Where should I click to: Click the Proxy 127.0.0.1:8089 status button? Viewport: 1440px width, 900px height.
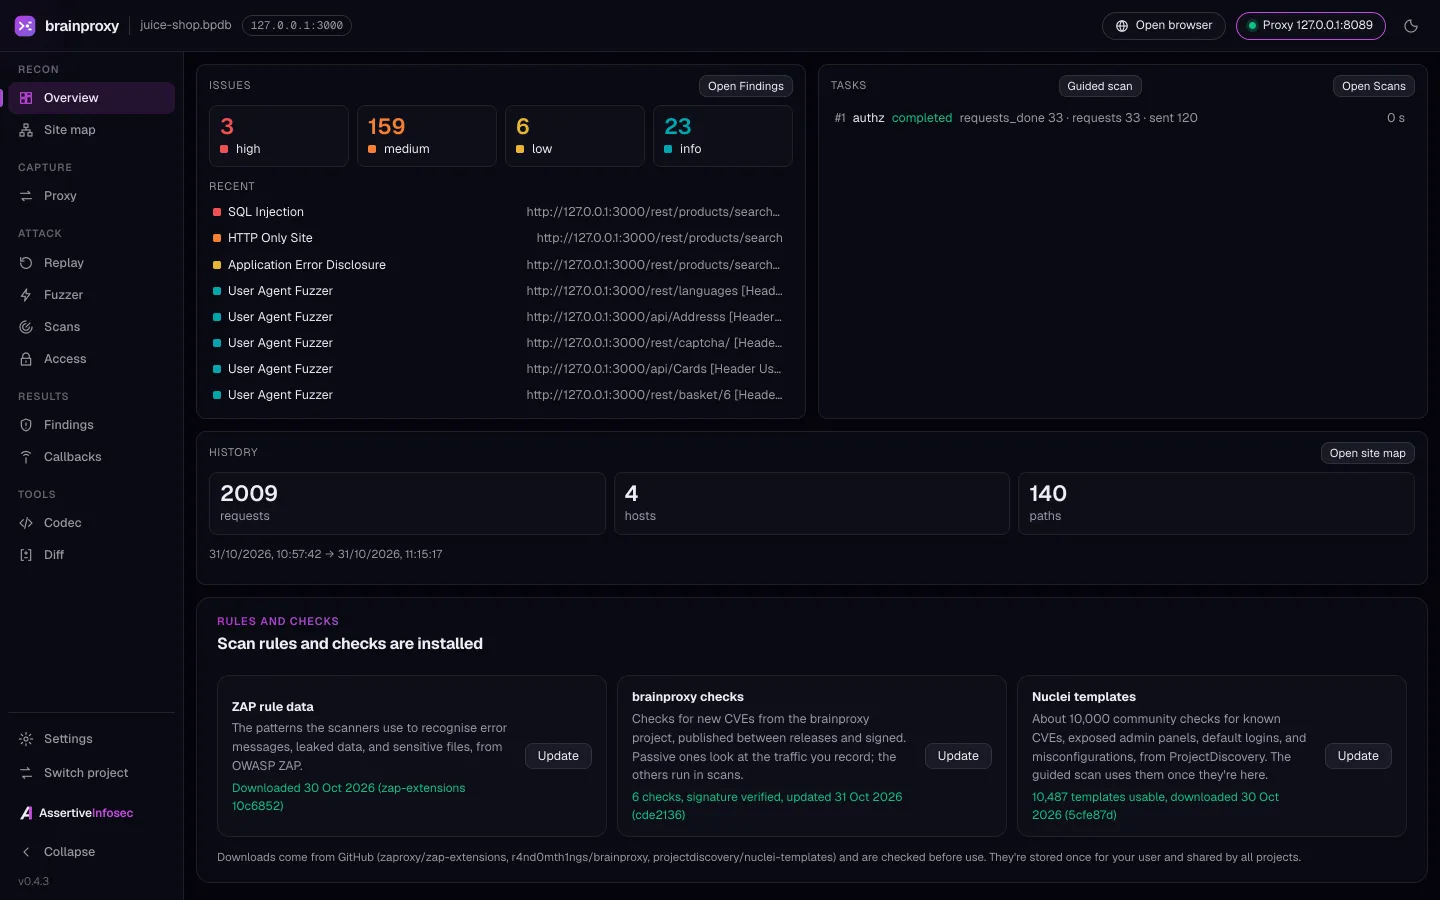(x=1310, y=26)
